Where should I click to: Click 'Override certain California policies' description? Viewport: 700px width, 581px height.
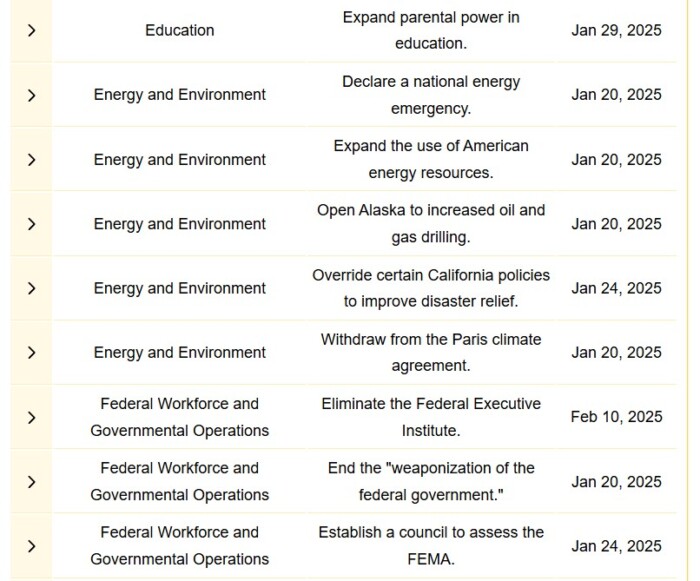point(431,288)
